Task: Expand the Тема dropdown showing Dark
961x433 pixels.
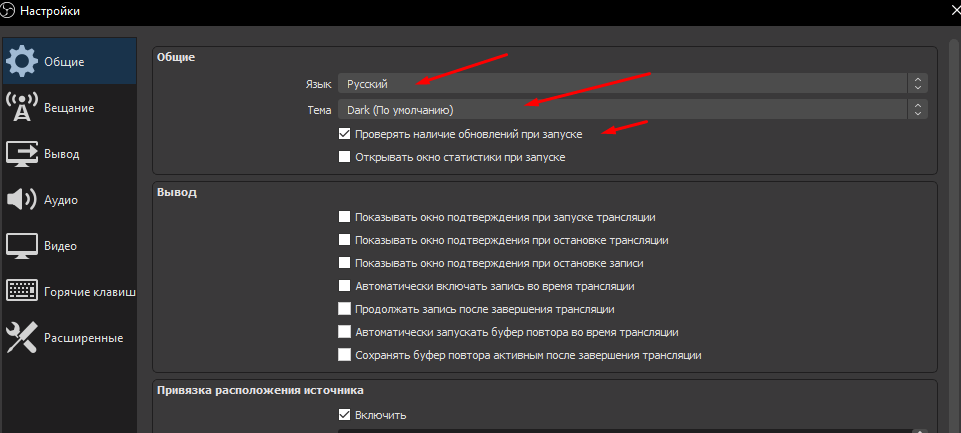Action: [x=632, y=109]
